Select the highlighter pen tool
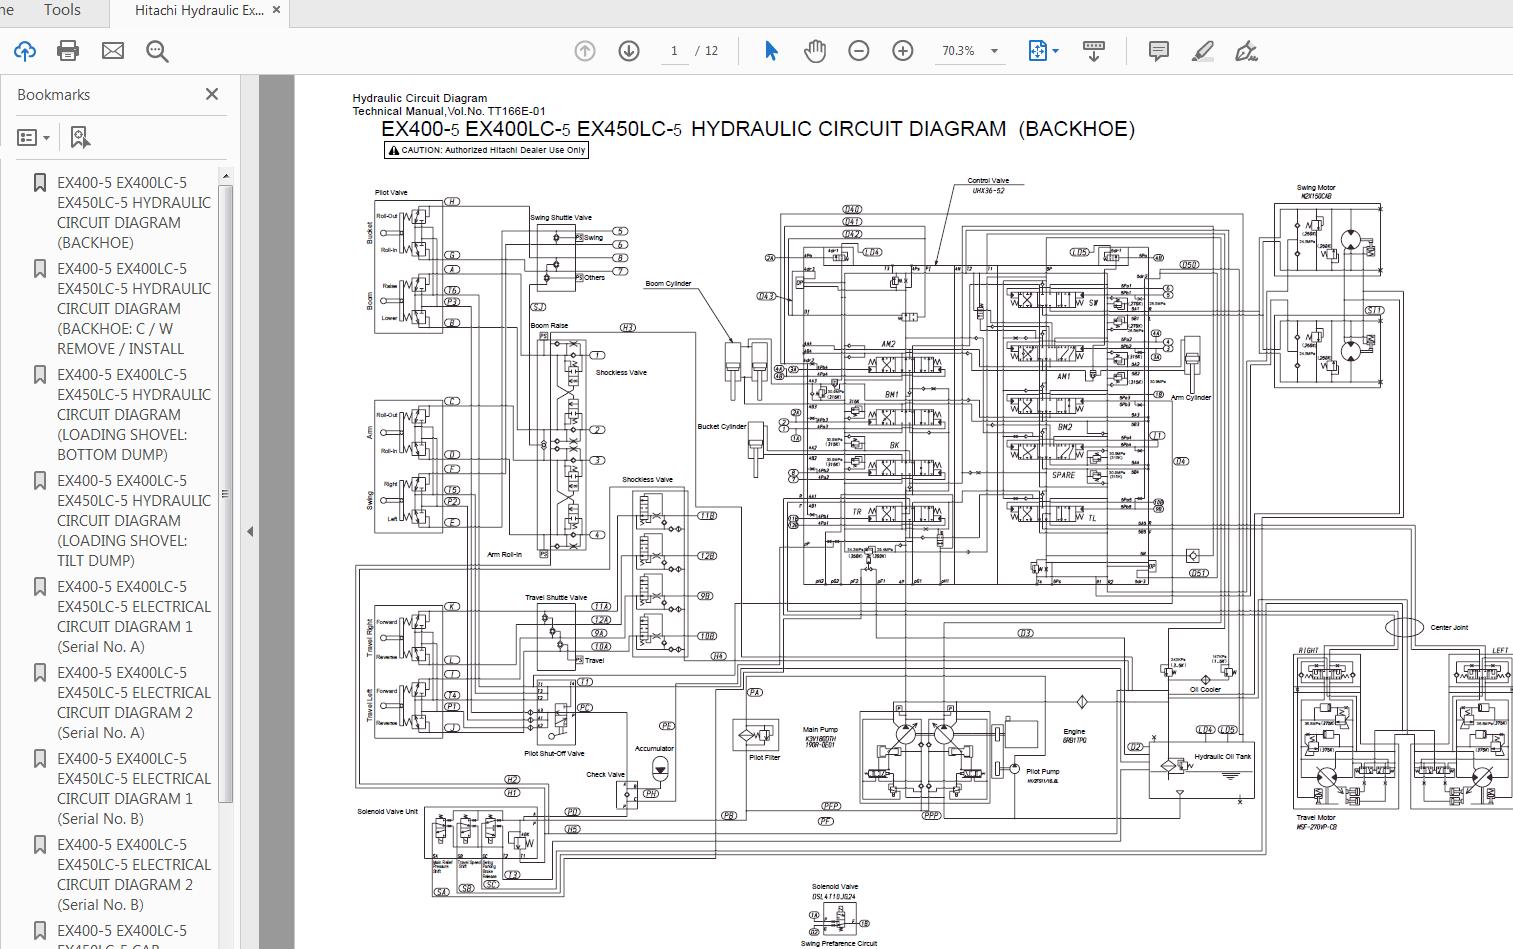1513x949 pixels. point(1203,51)
